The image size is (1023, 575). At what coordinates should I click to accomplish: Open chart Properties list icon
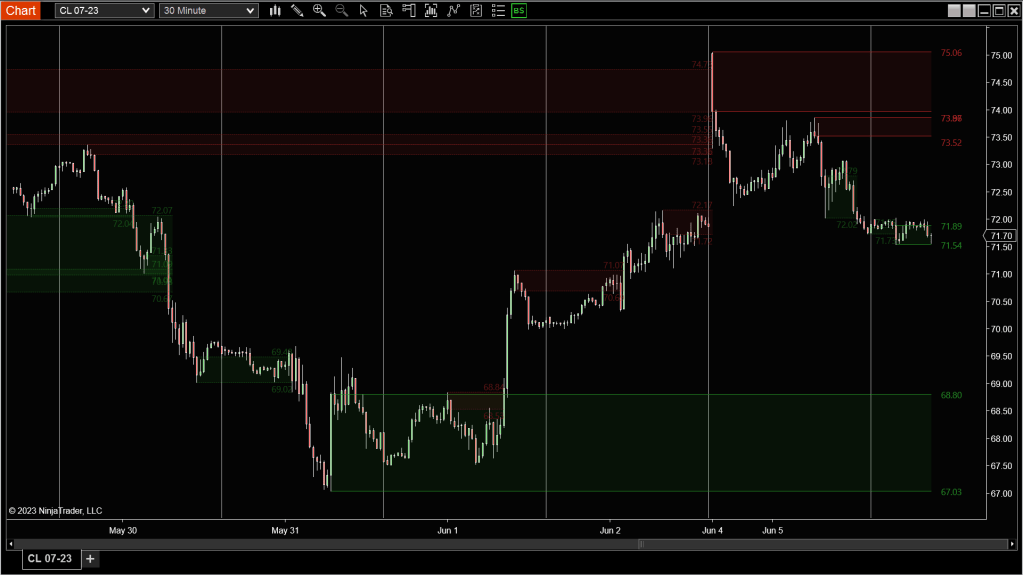(x=497, y=10)
